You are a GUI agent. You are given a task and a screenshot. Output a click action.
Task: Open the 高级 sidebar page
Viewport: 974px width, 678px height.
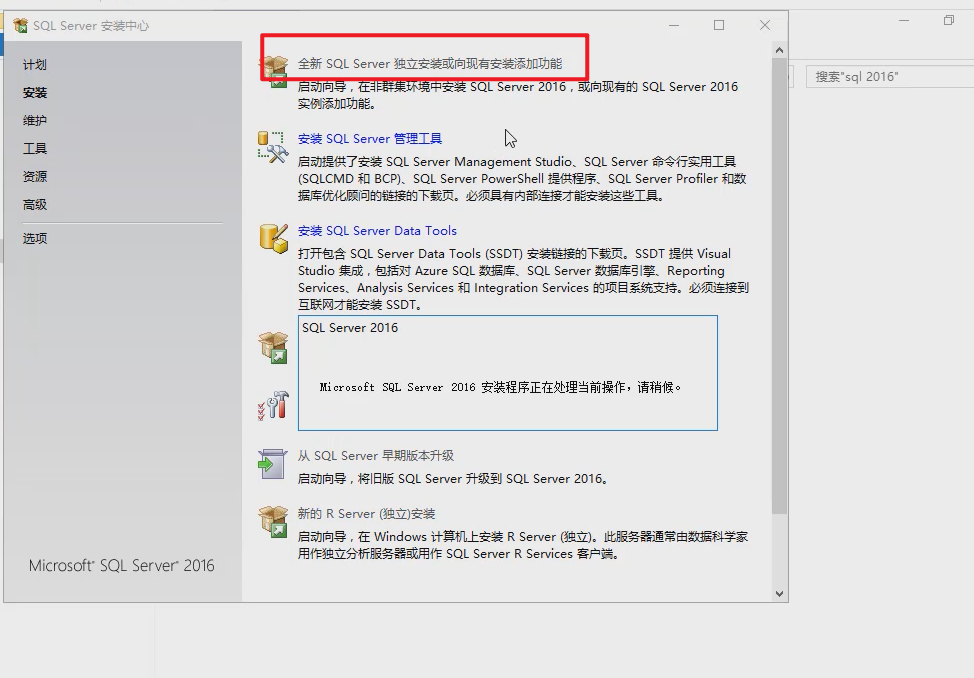35,204
